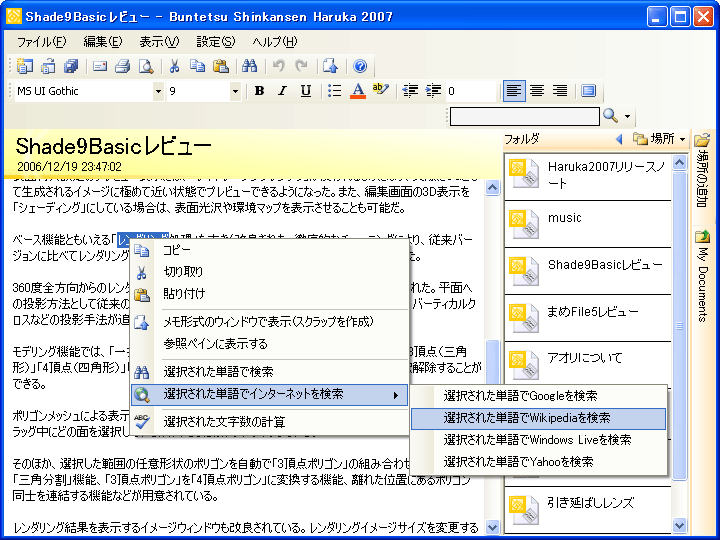Select 選択された文字数の計算 context item
This screenshot has width=720, height=540.
pos(270,422)
